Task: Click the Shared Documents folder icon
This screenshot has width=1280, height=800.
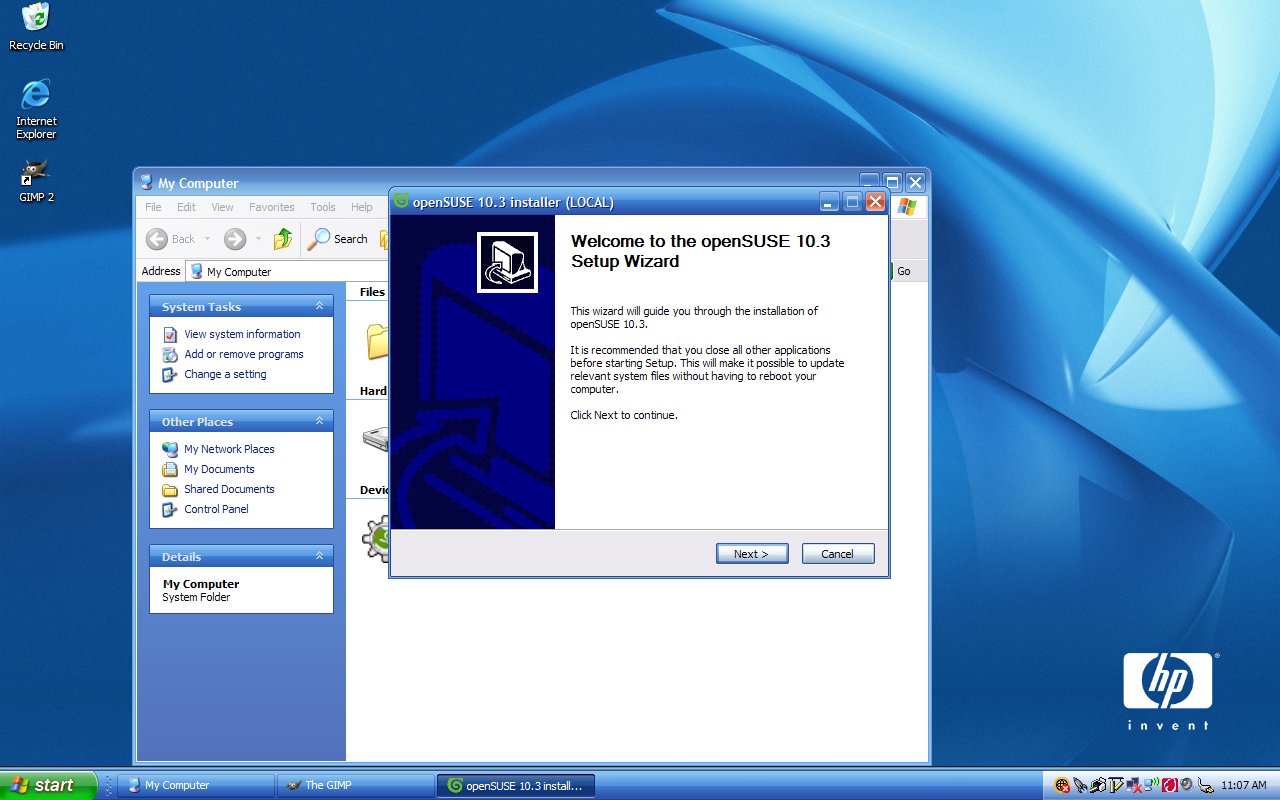Action: 170,489
